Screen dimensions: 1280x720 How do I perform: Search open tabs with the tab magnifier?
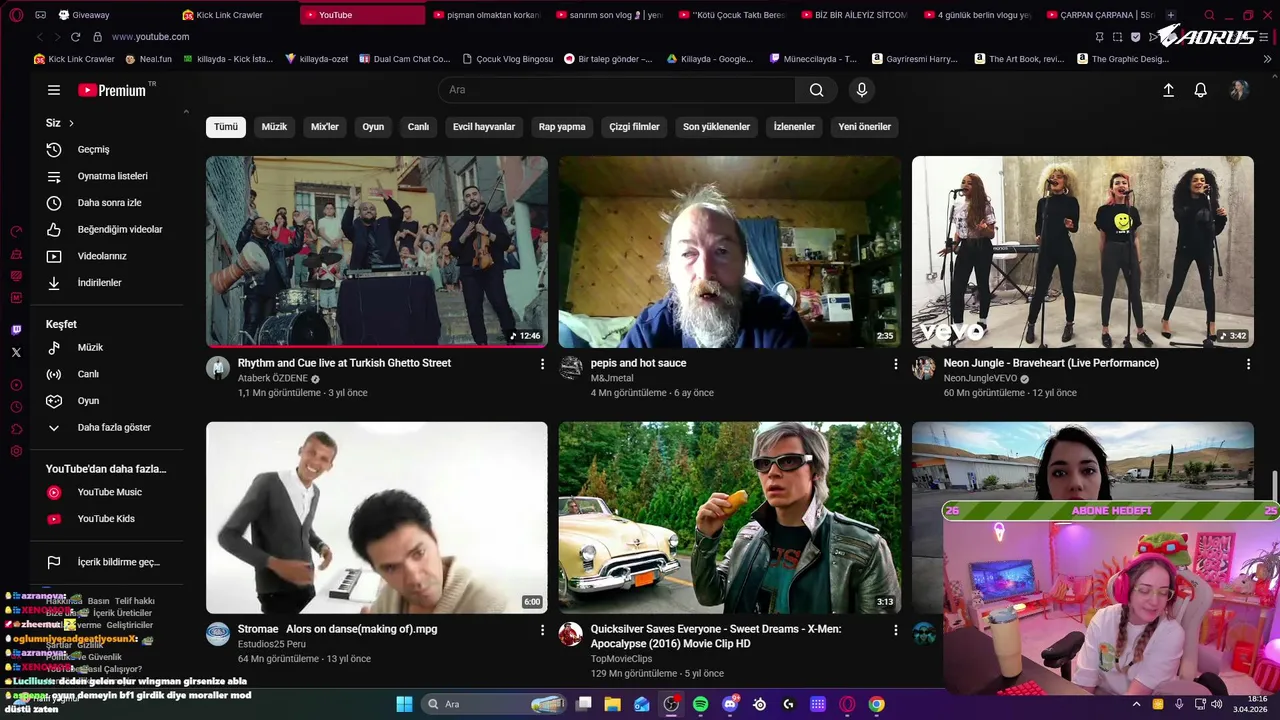click(x=1210, y=15)
